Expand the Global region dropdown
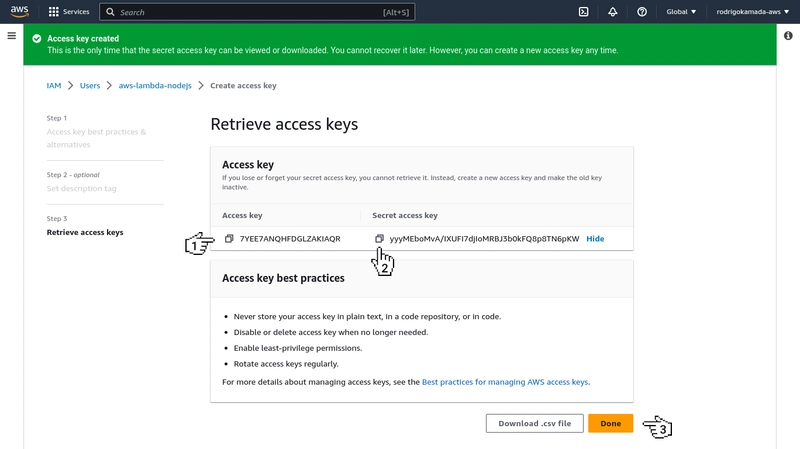Viewport: 800px width, 449px height. (682, 12)
